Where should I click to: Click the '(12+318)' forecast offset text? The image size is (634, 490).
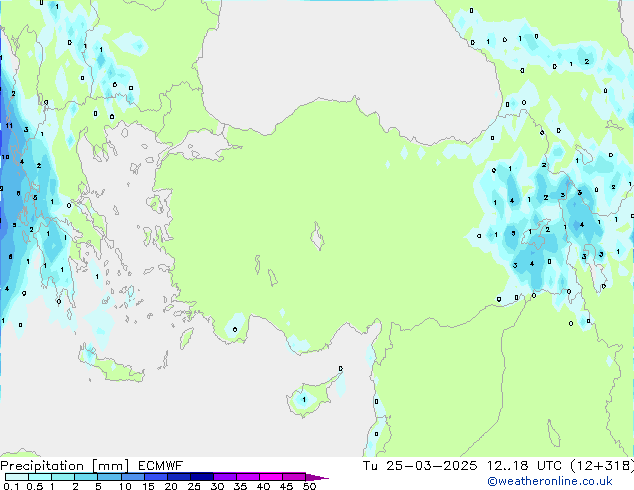(602, 466)
